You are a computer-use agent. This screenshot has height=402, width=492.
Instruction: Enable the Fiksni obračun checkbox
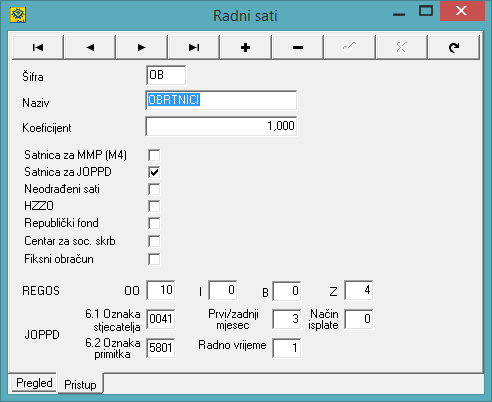pos(154,259)
